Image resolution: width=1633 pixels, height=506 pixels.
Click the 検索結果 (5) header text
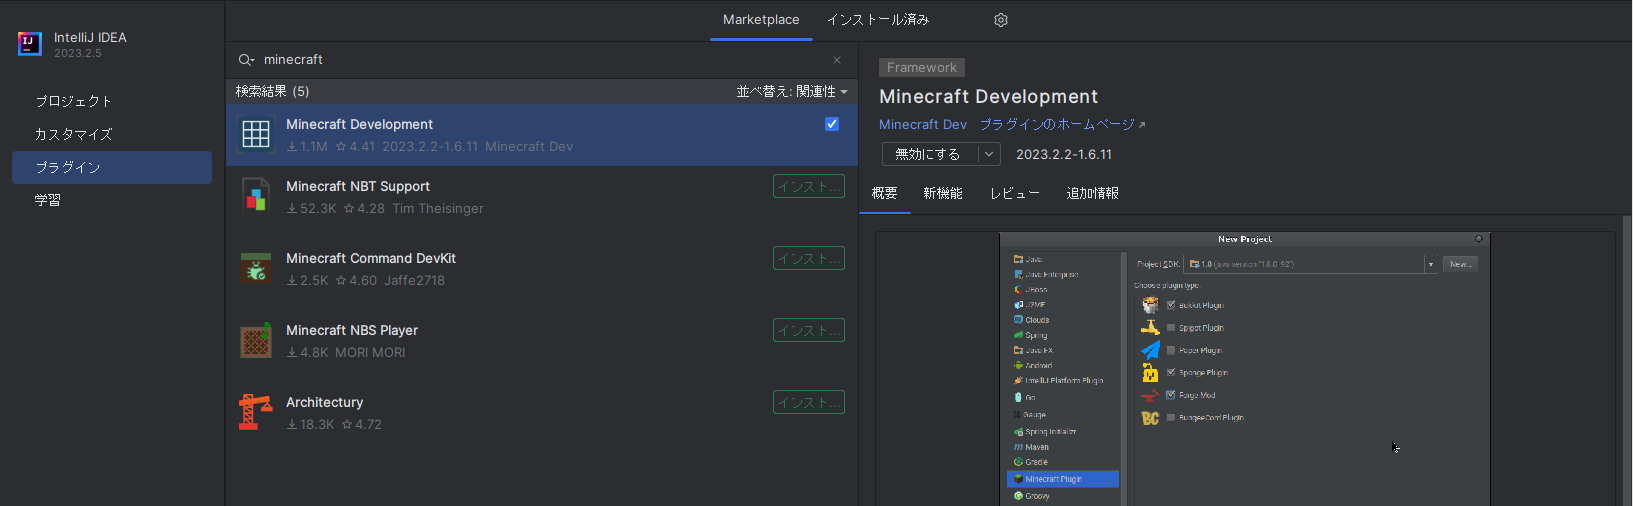tap(273, 91)
